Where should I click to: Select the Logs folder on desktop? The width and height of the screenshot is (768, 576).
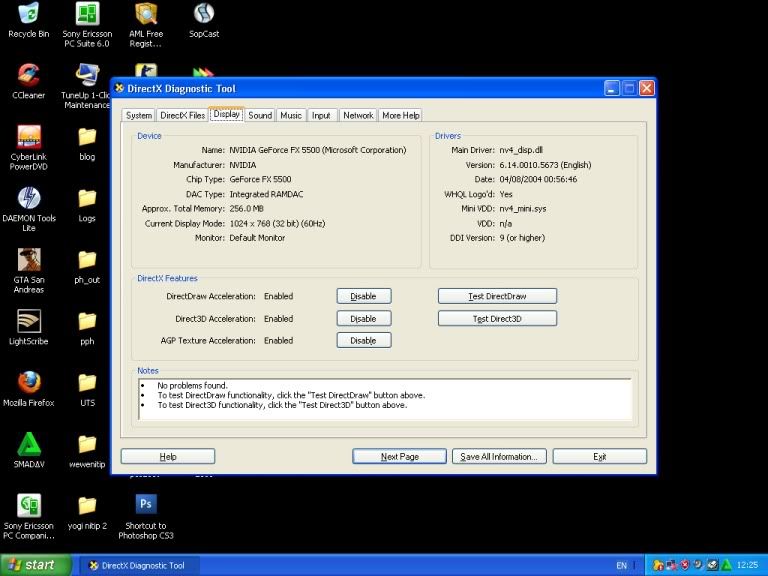click(x=87, y=205)
